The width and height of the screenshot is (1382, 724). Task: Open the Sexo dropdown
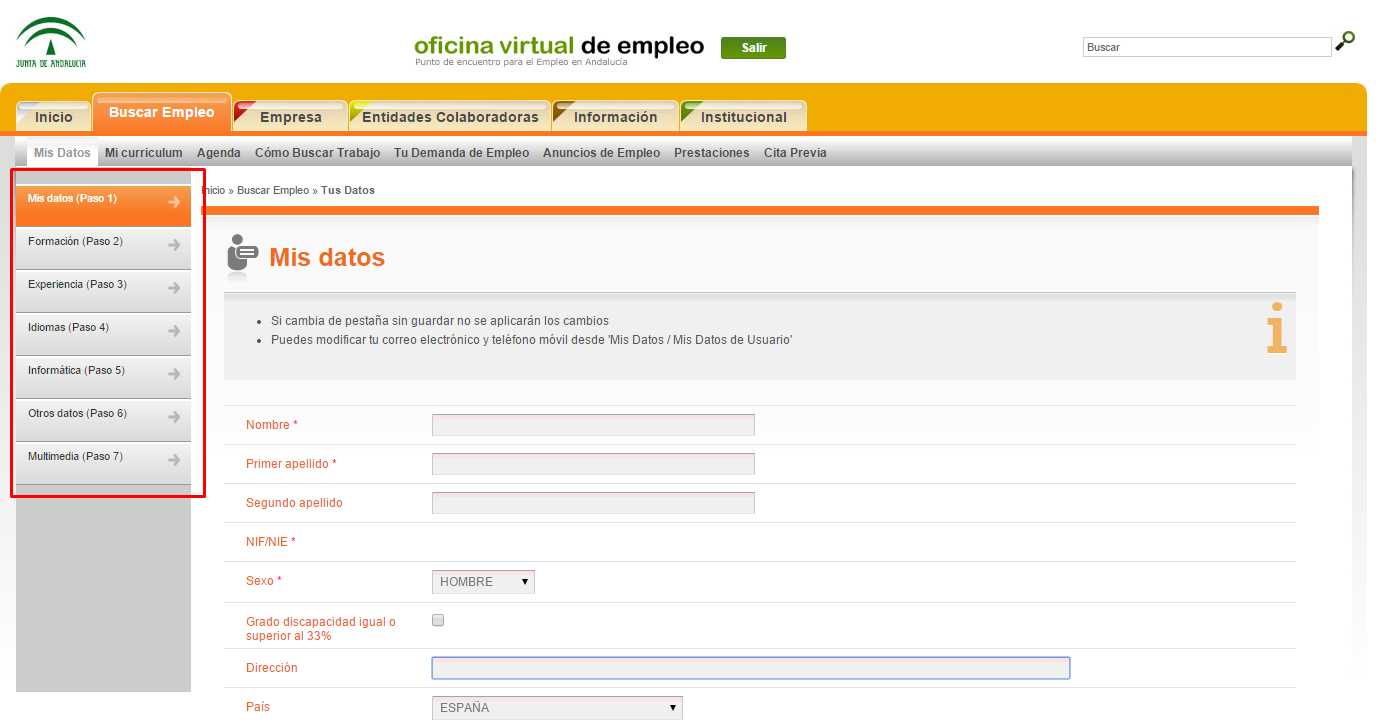483,581
